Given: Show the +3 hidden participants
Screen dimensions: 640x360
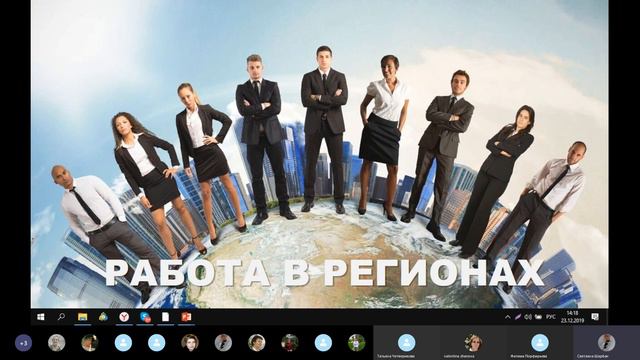Looking at the screenshot, I should click(x=23, y=343).
